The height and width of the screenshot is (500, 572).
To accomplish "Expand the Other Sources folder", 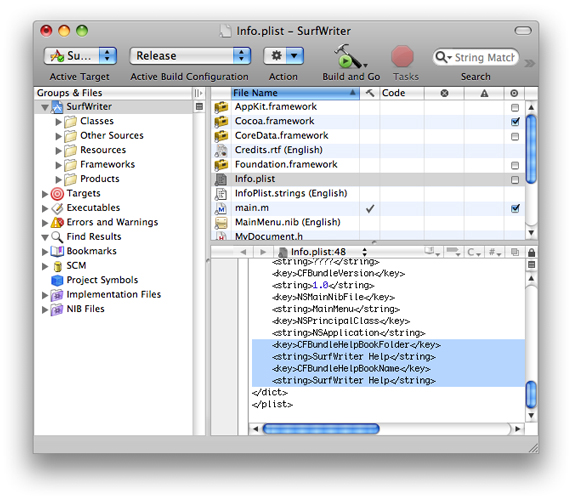I will pos(58,136).
